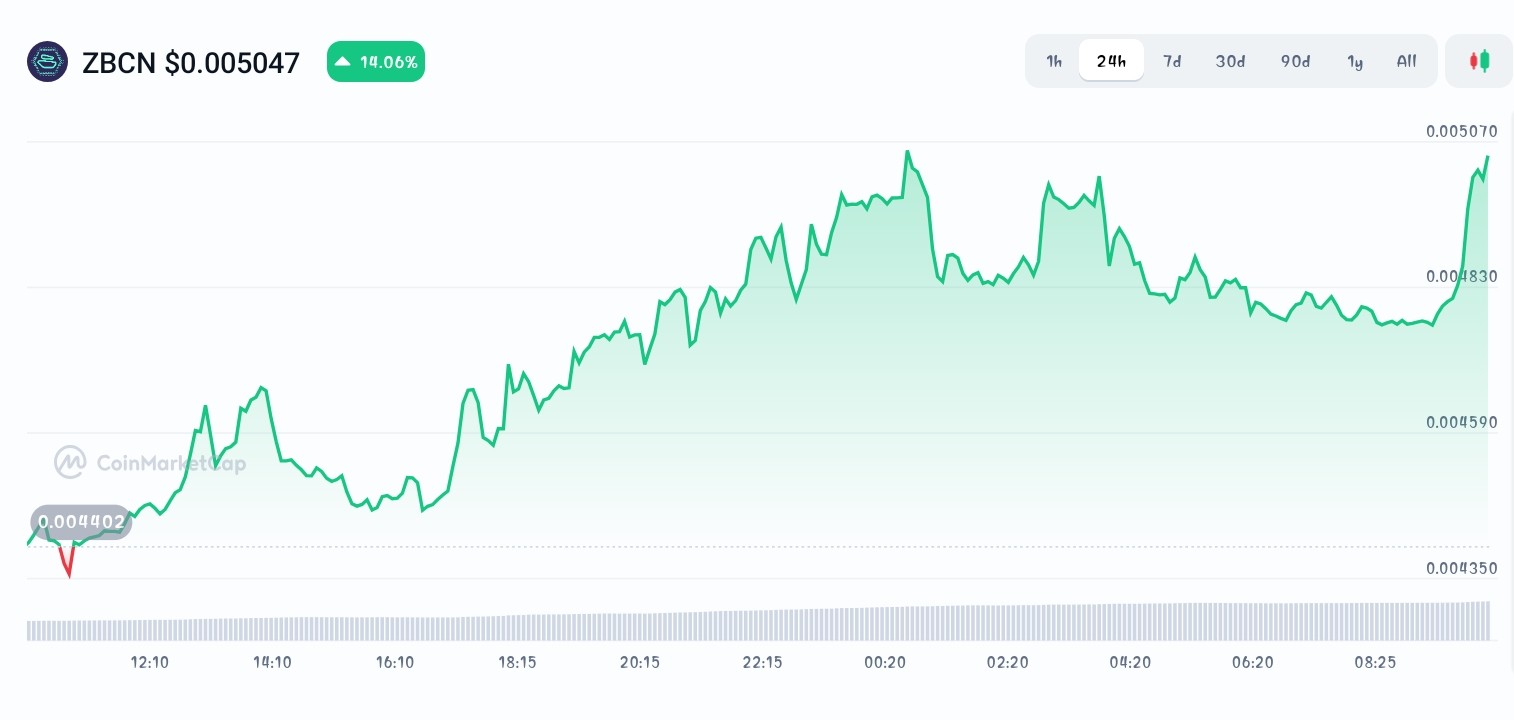
Task: Click the ZBCN price text header
Action: [x=191, y=62]
